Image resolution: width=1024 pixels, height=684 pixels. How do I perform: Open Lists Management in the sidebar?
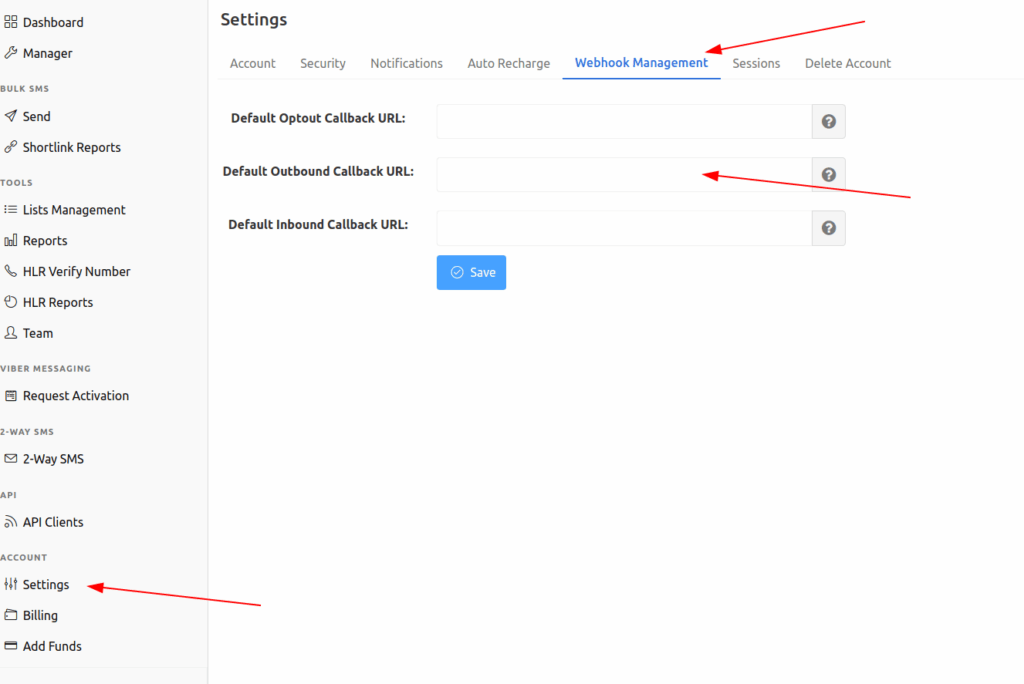click(x=73, y=210)
